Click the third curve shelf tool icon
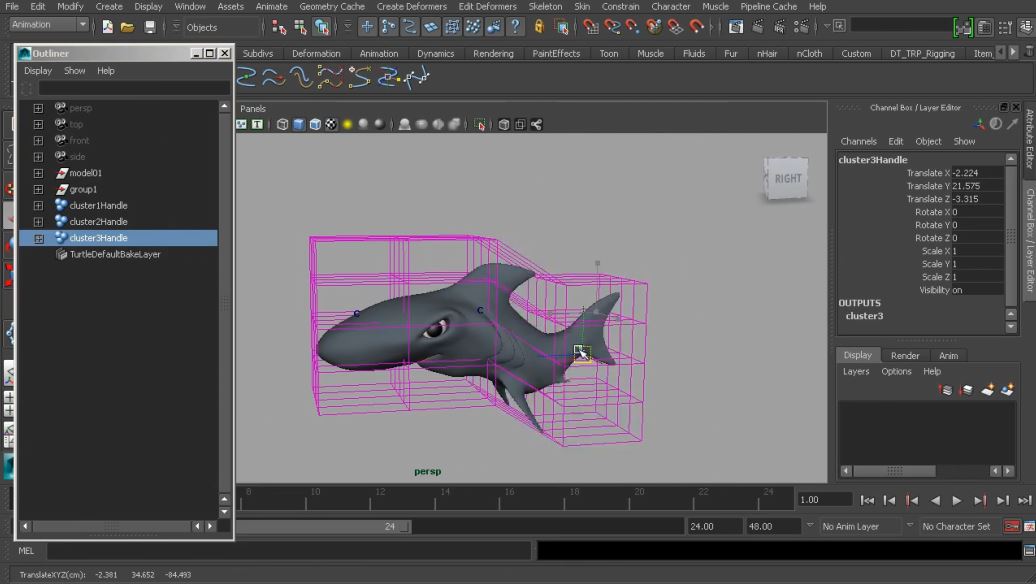 pos(301,77)
